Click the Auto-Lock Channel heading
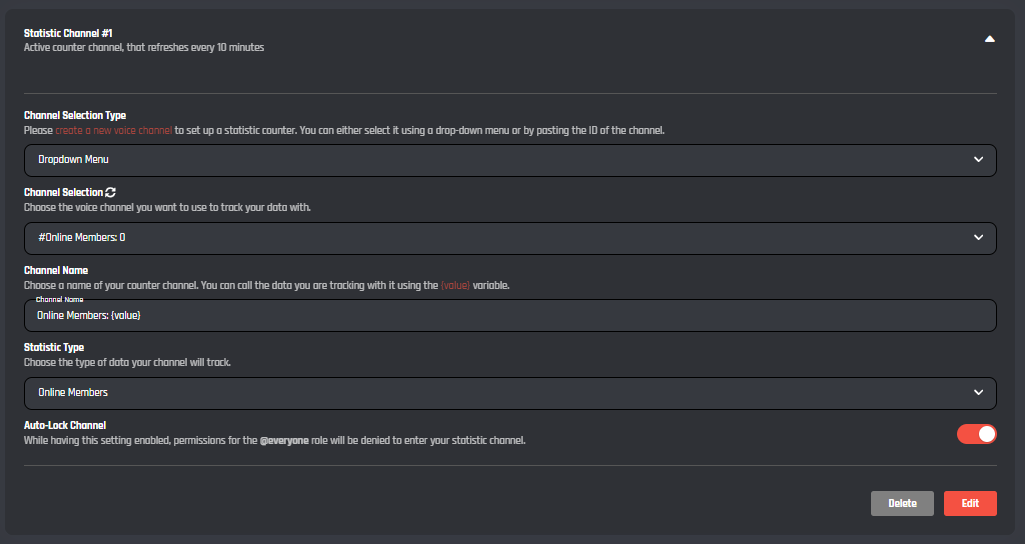The height and width of the screenshot is (544, 1025). [65, 425]
